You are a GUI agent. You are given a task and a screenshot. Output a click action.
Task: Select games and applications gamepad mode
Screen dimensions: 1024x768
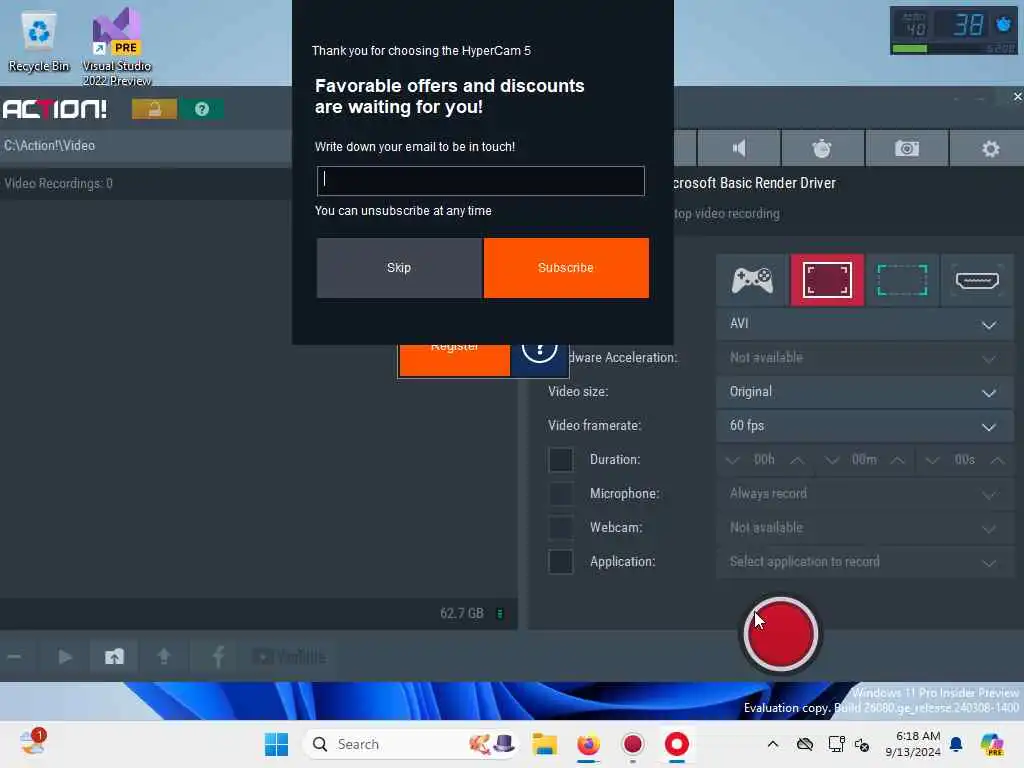point(752,280)
